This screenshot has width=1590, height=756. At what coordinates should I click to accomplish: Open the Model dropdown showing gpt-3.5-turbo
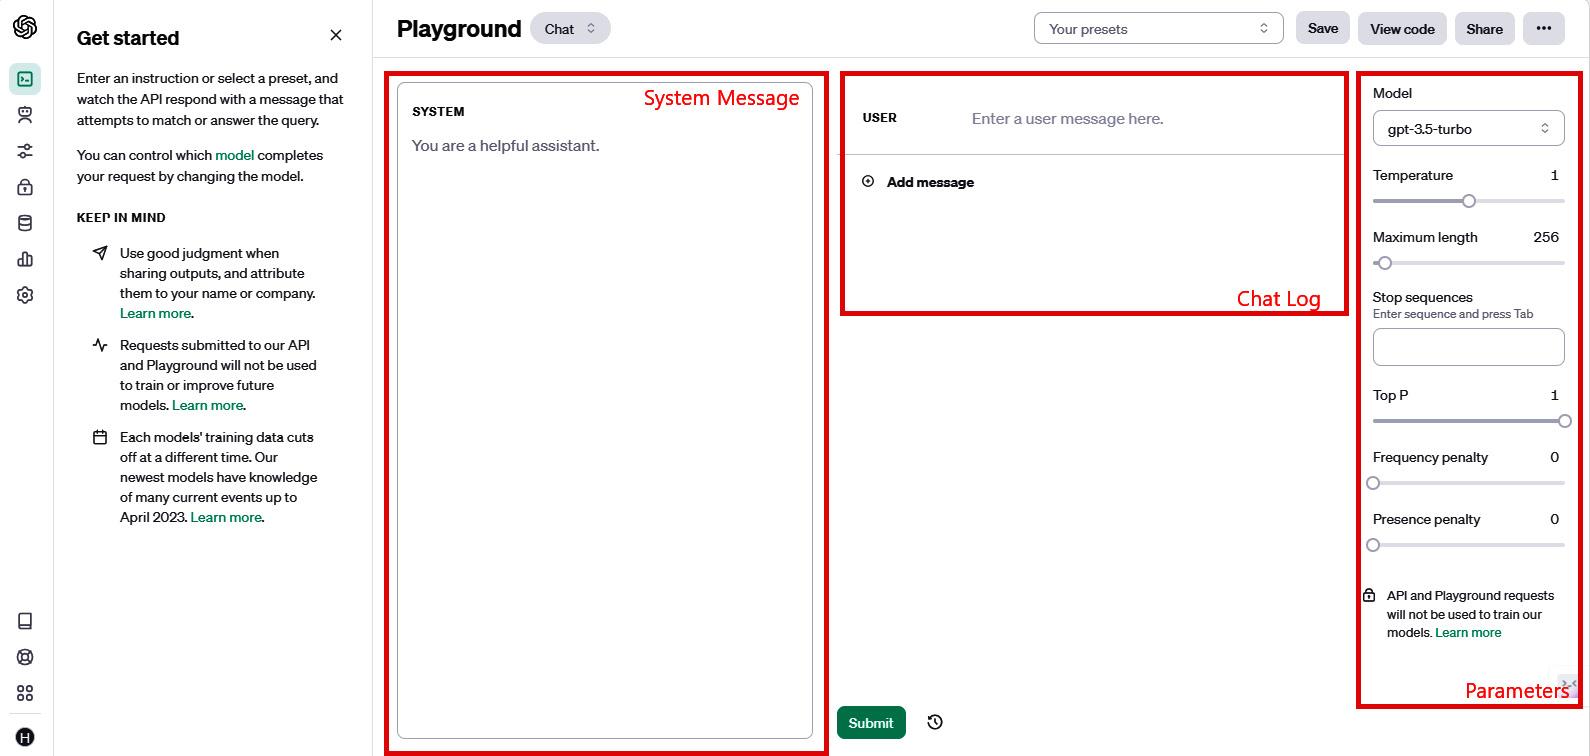pyautogui.click(x=1468, y=128)
